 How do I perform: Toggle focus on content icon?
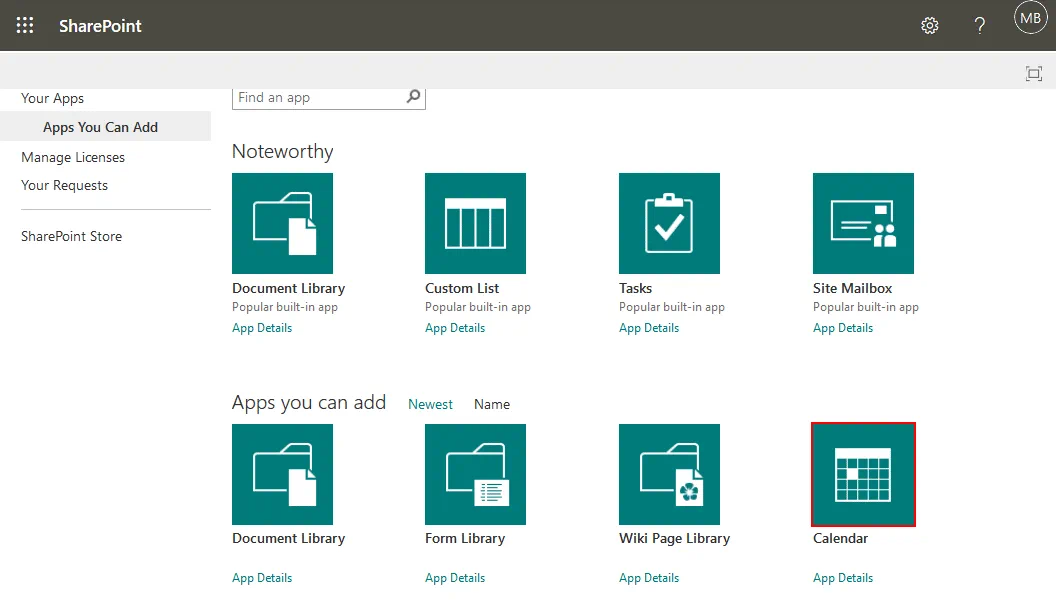tap(1034, 73)
